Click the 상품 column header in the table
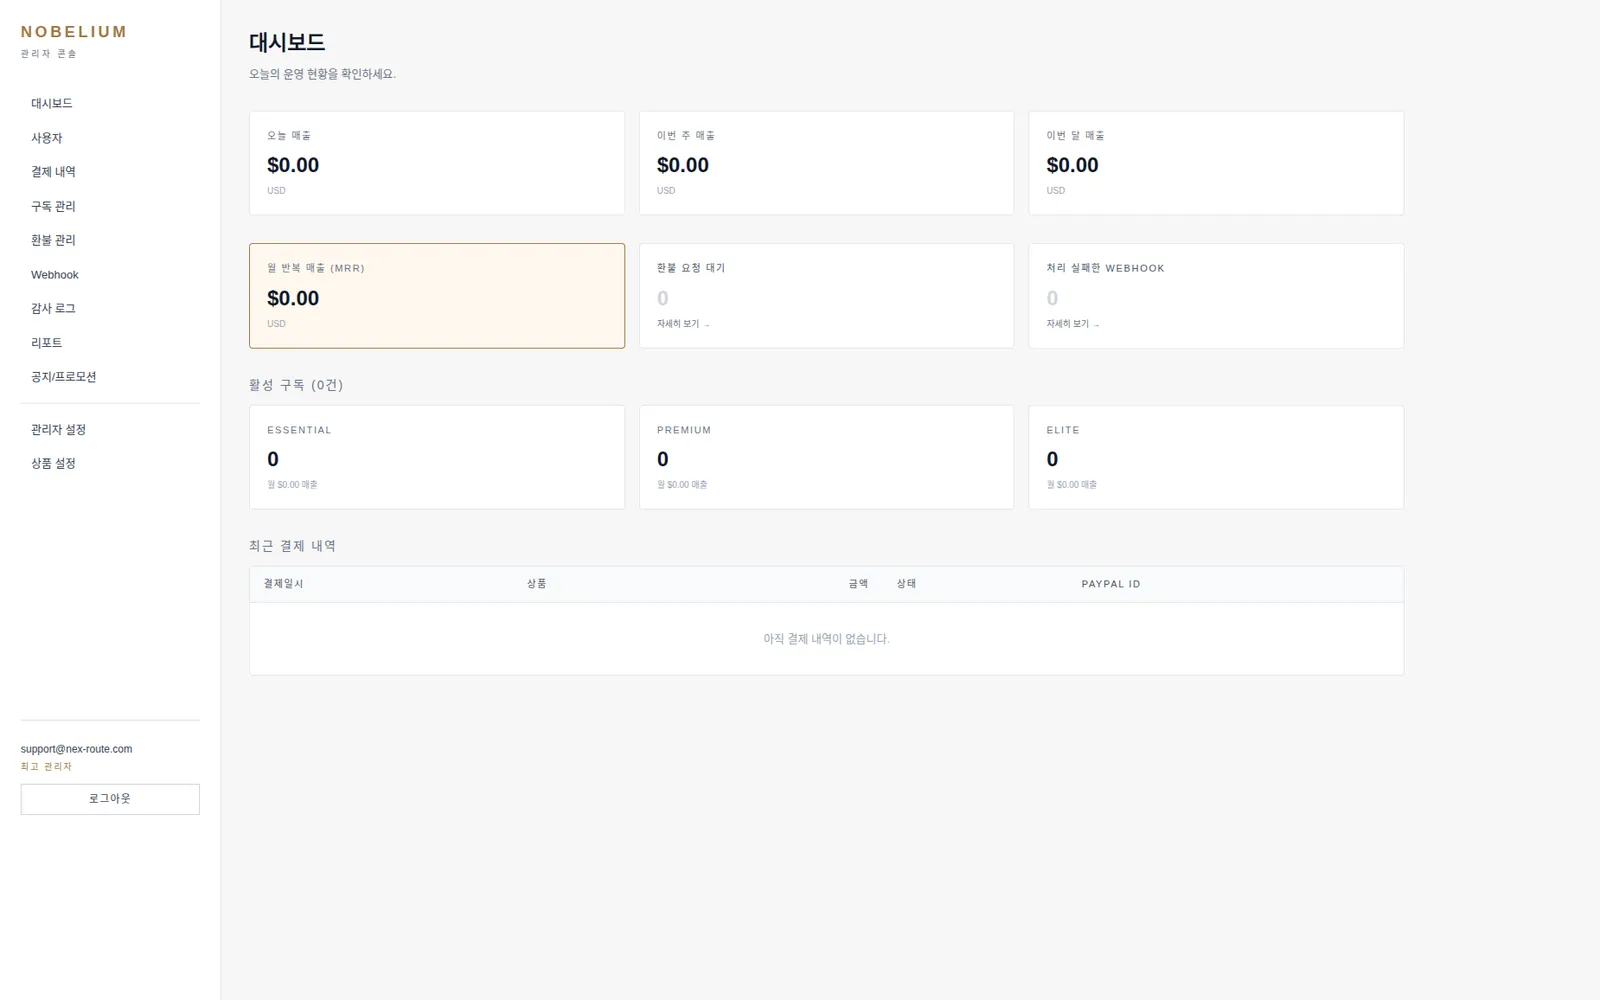Image resolution: width=1600 pixels, height=1000 pixels. pyautogui.click(x=537, y=584)
